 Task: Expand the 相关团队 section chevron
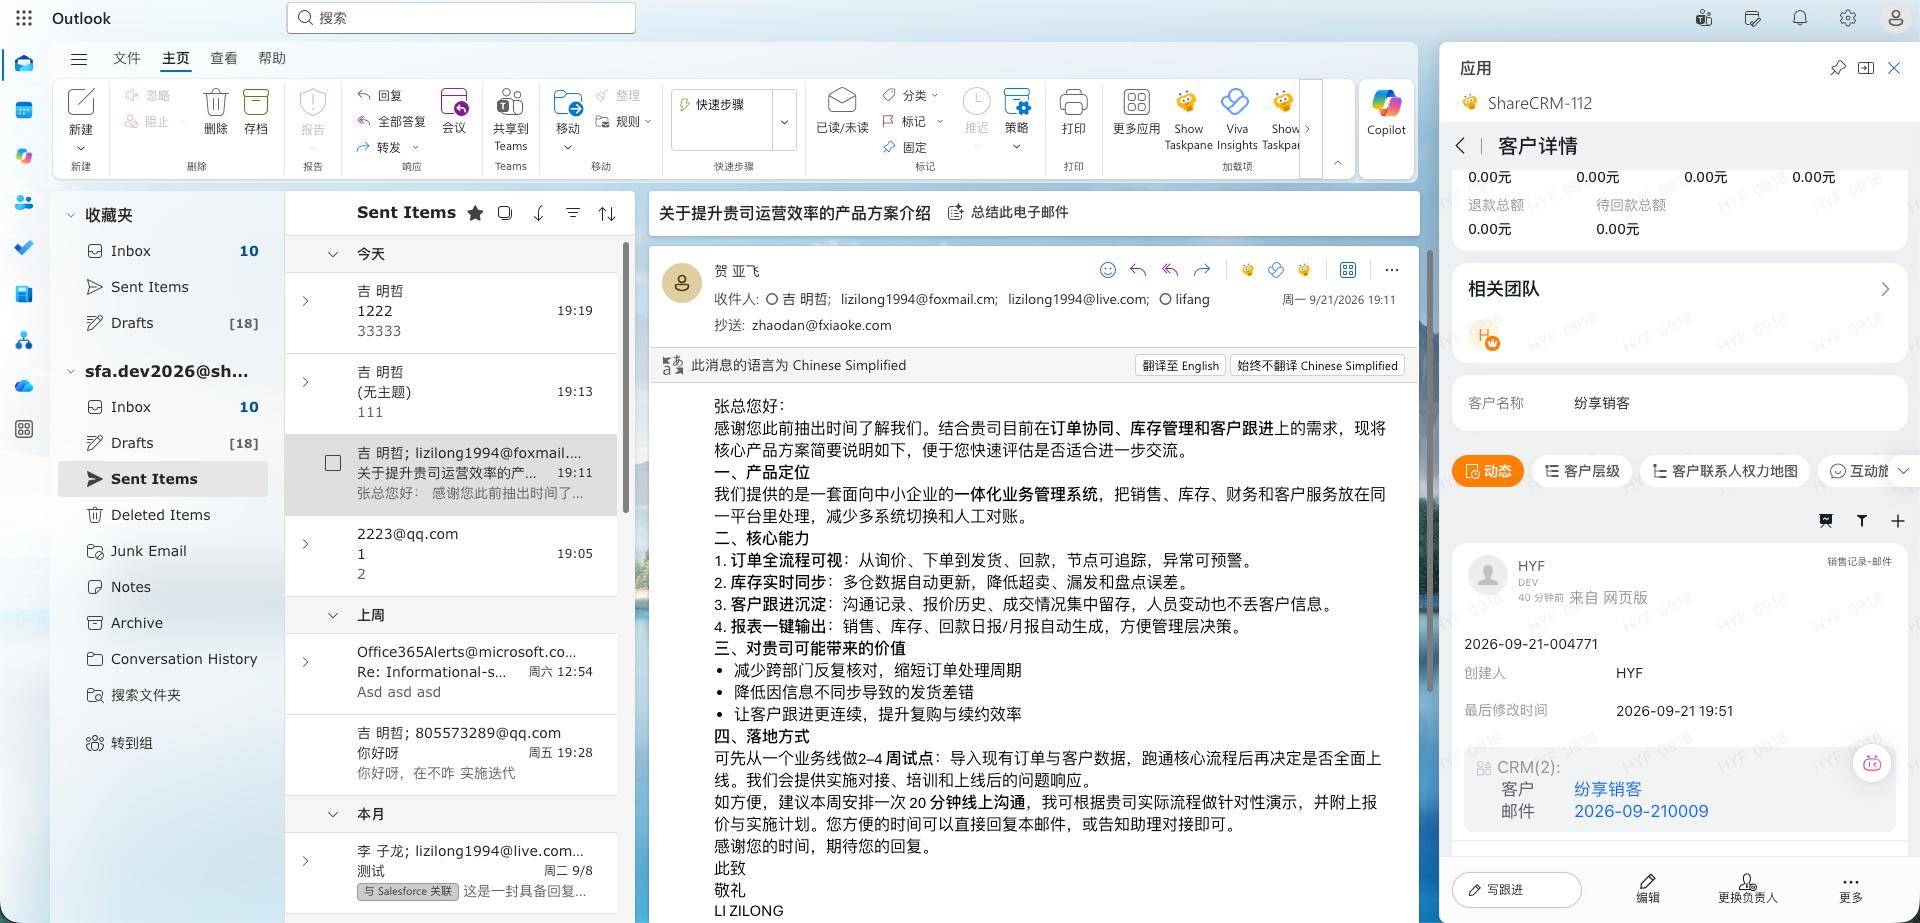tap(1885, 289)
